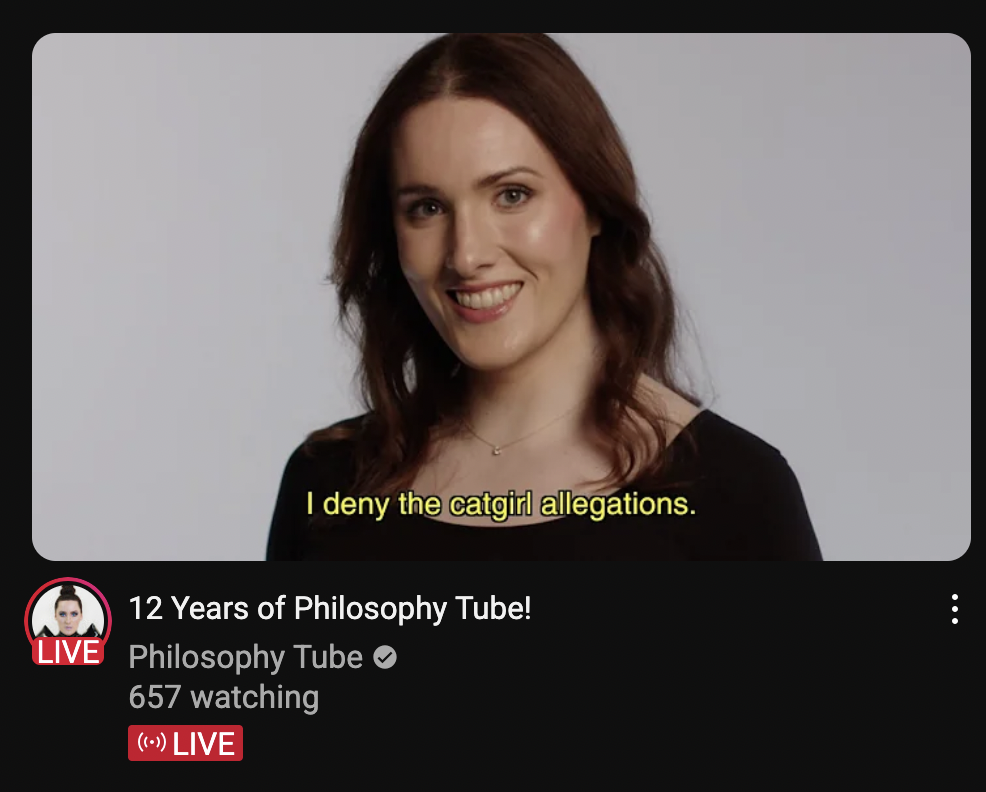Click the broadcast signal icon in LIVE badge
This screenshot has height=792, width=986.
pyautogui.click(x=152, y=743)
